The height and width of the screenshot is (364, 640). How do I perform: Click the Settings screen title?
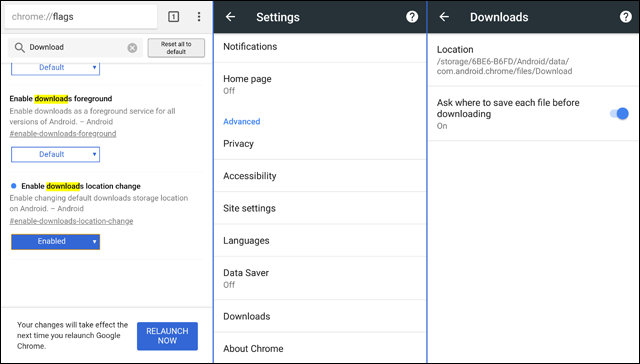[278, 17]
